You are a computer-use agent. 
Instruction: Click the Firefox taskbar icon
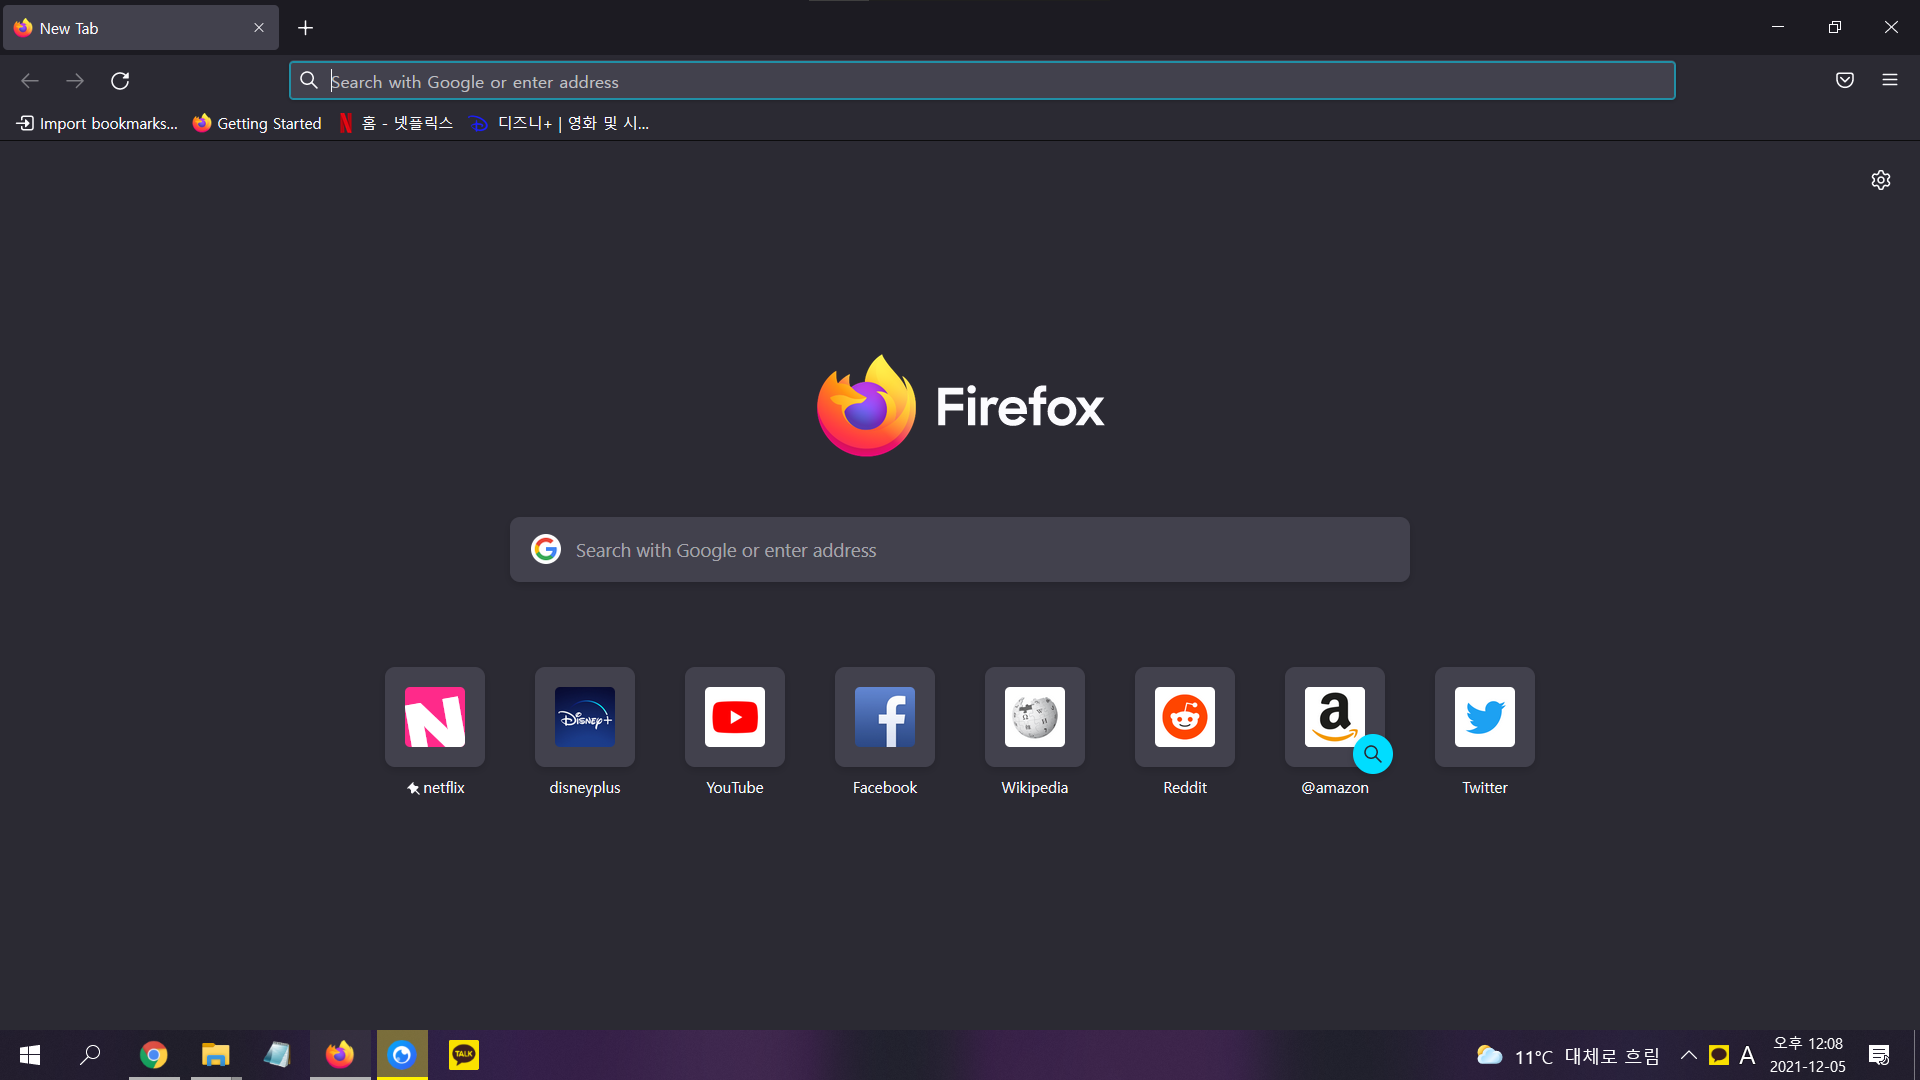pos(340,1055)
